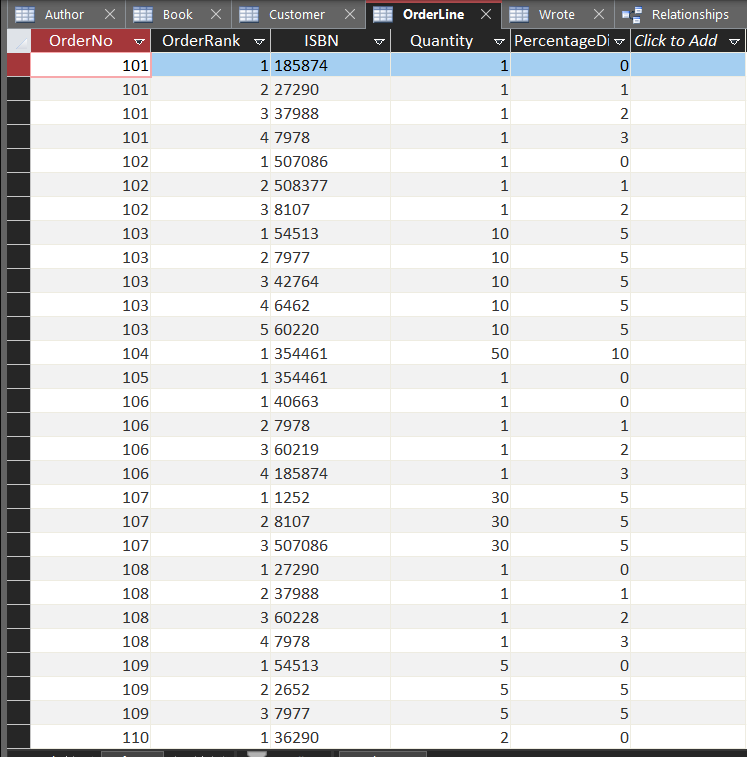This screenshot has height=757, width=747.
Task: Click the select-all corner box of datasheet
Action: (x=19, y=41)
